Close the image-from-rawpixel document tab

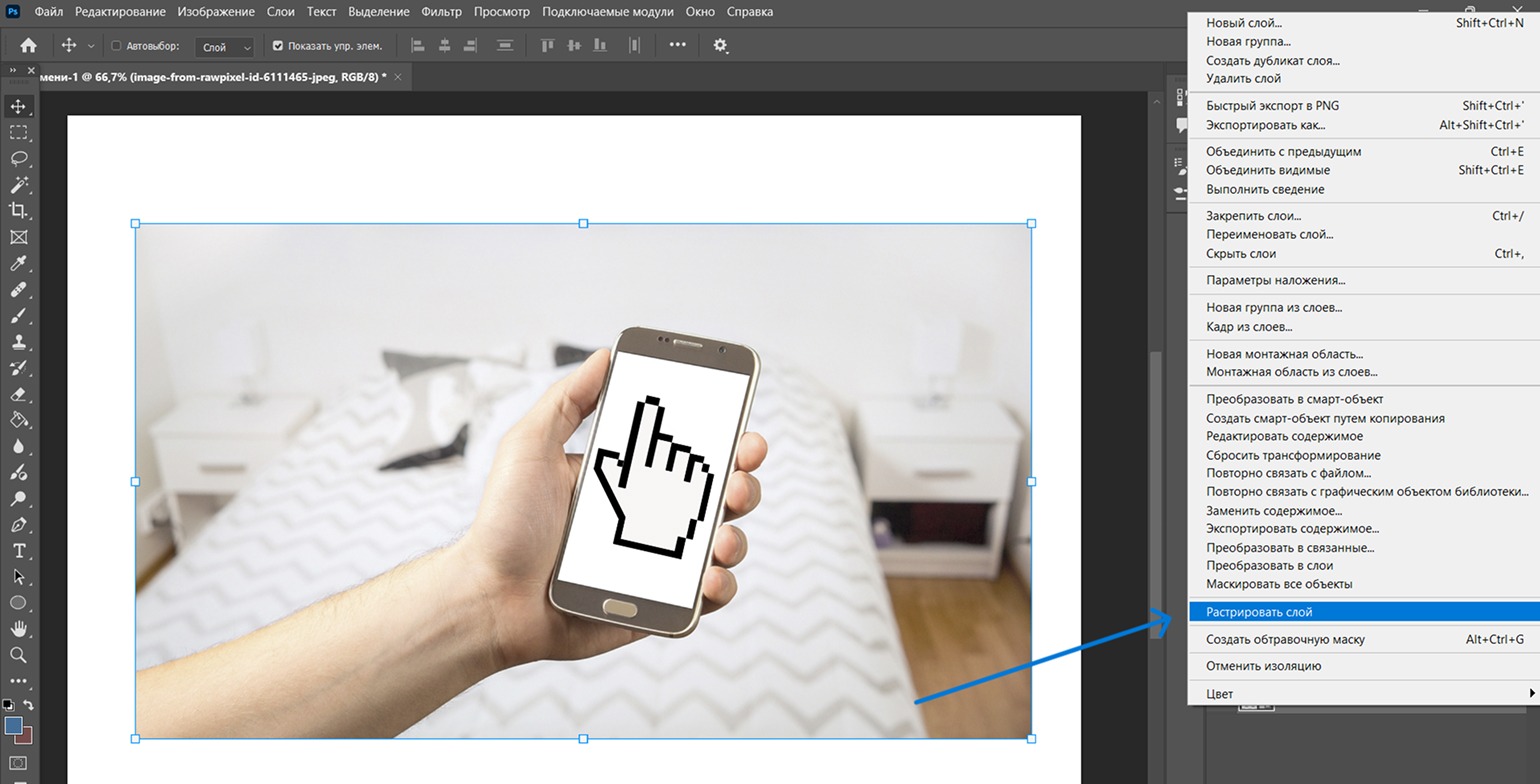tap(398, 77)
